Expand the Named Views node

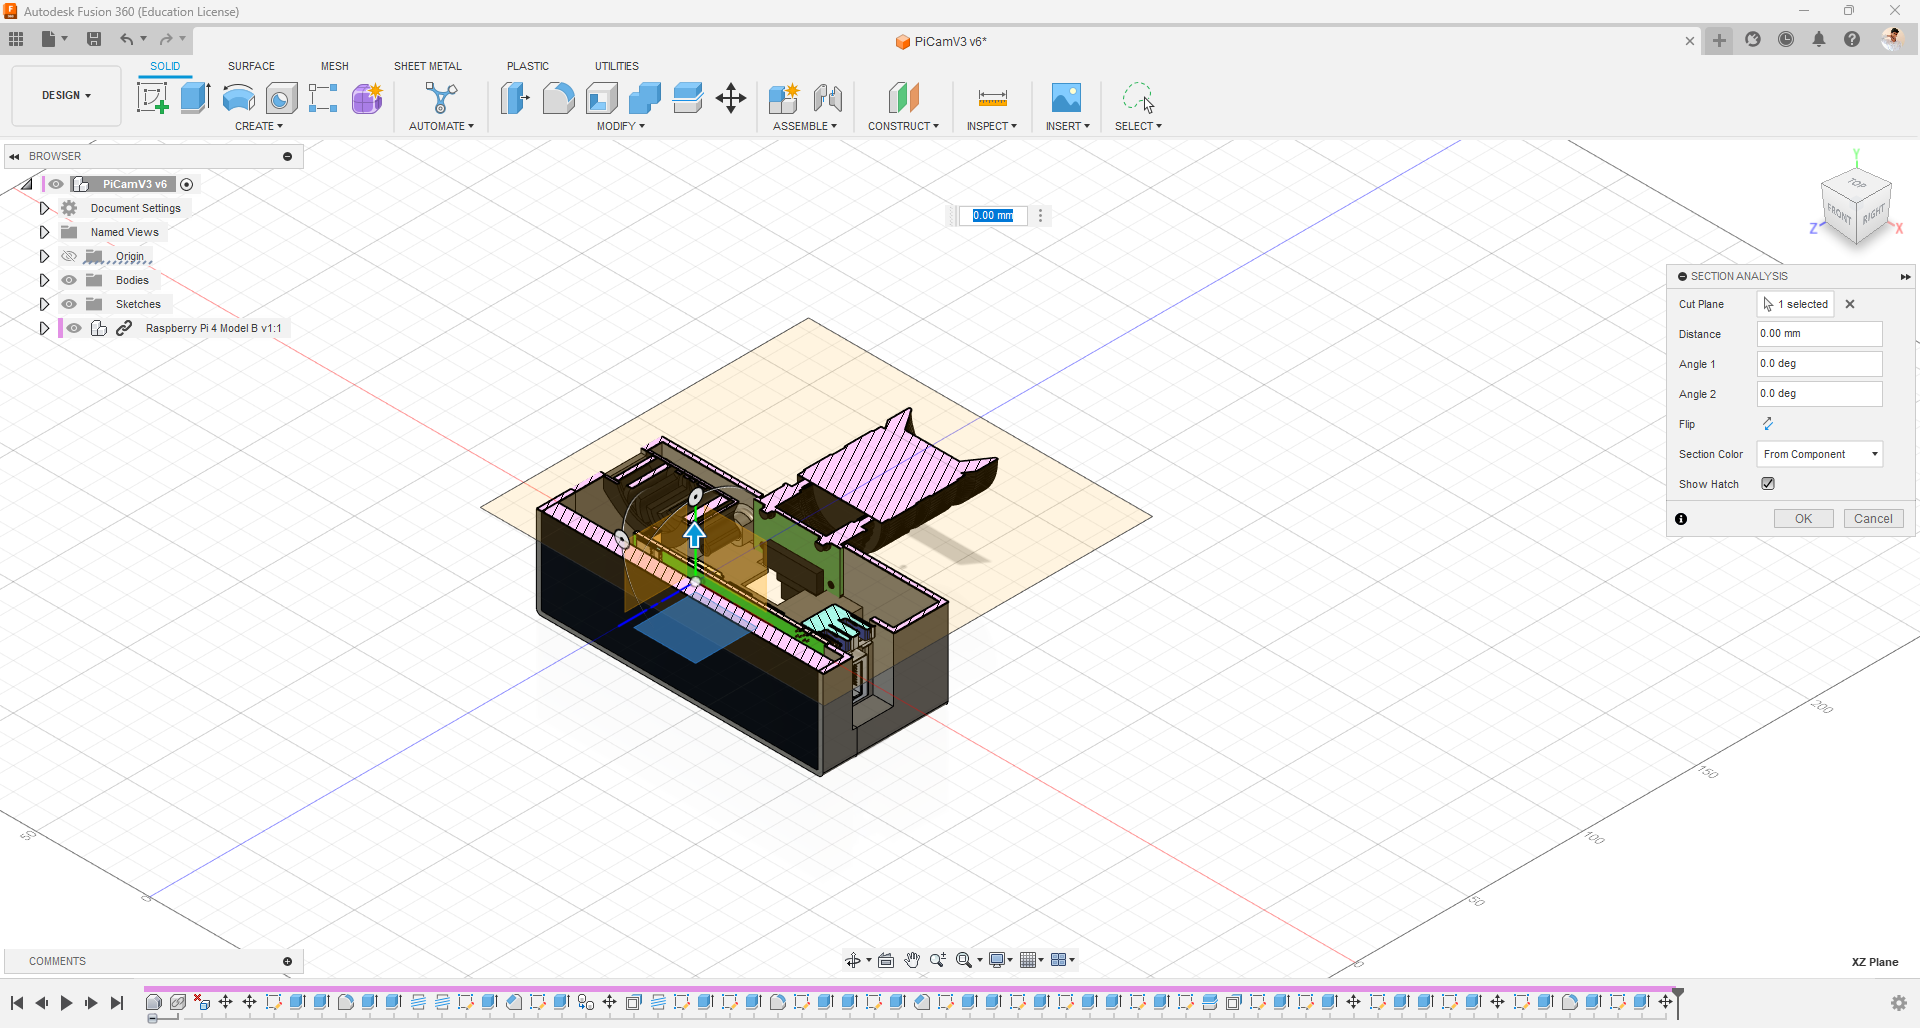(44, 232)
